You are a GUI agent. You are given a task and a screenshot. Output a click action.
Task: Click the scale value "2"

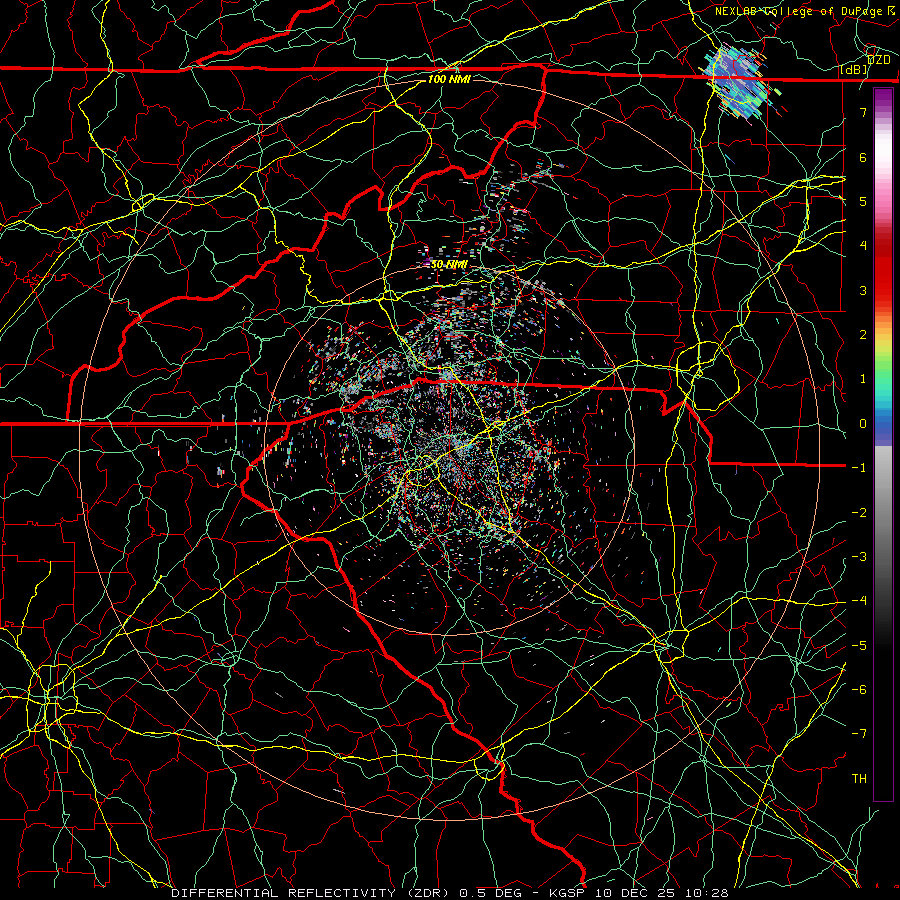[863, 335]
